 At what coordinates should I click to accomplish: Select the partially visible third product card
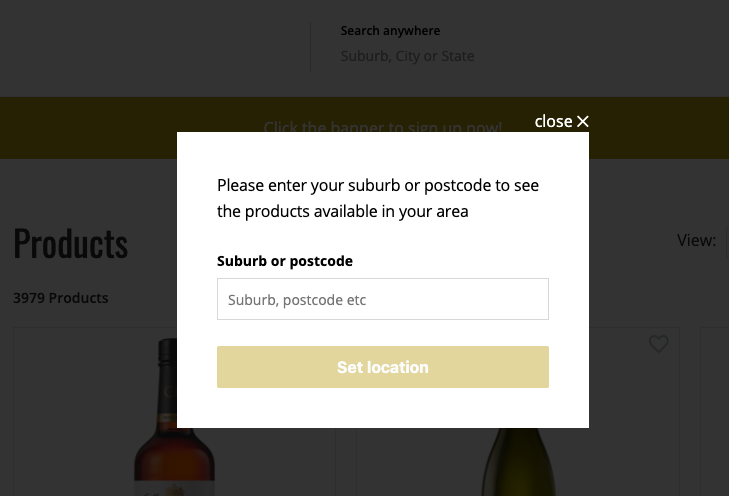715,411
